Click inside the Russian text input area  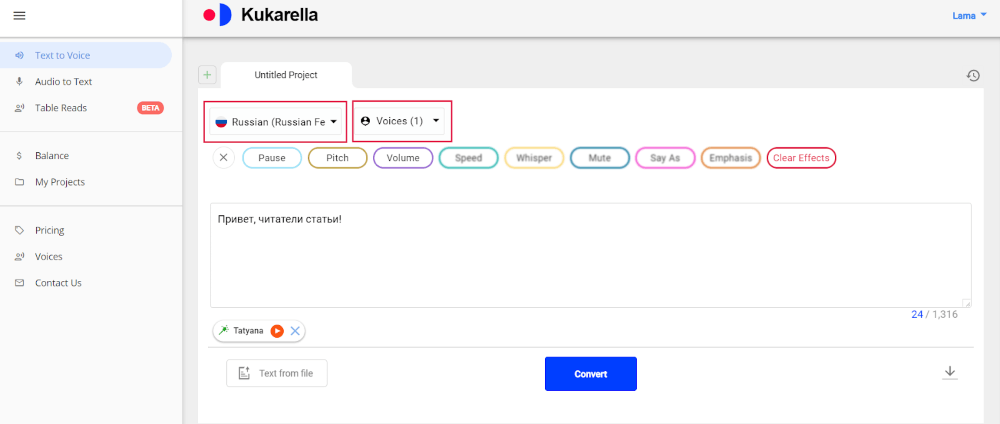point(591,255)
